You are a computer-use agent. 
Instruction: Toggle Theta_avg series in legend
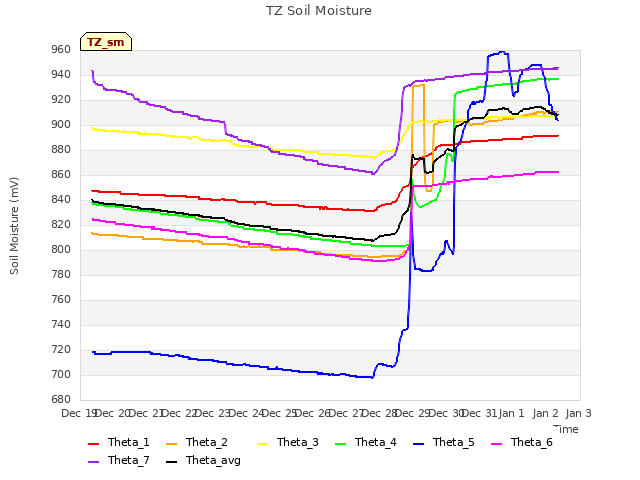coord(203,460)
